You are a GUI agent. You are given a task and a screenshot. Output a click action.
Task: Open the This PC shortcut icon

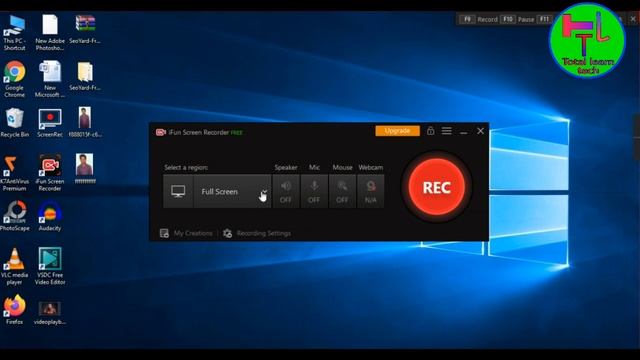(14, 33)
